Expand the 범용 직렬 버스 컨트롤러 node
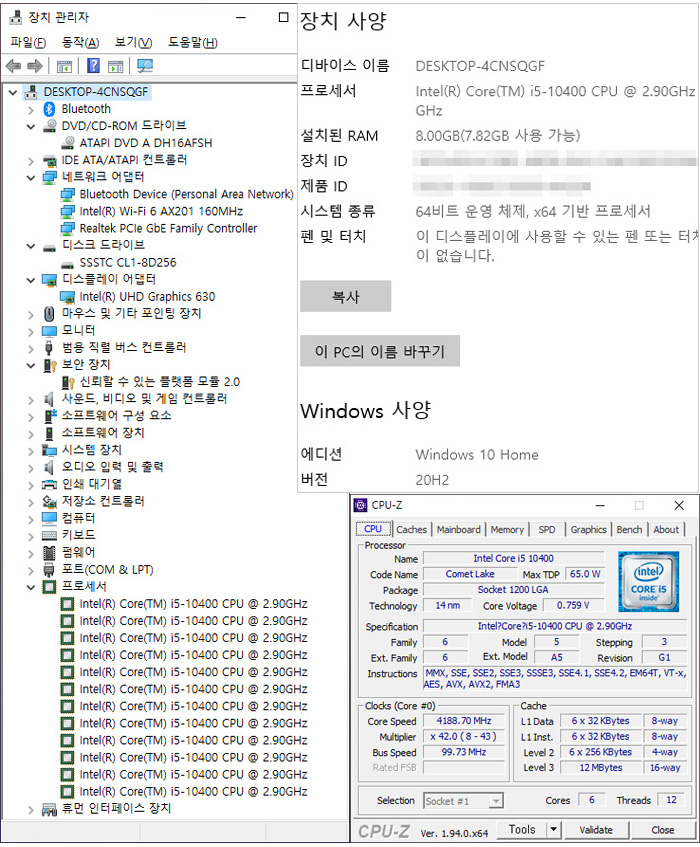 [31, 348]
